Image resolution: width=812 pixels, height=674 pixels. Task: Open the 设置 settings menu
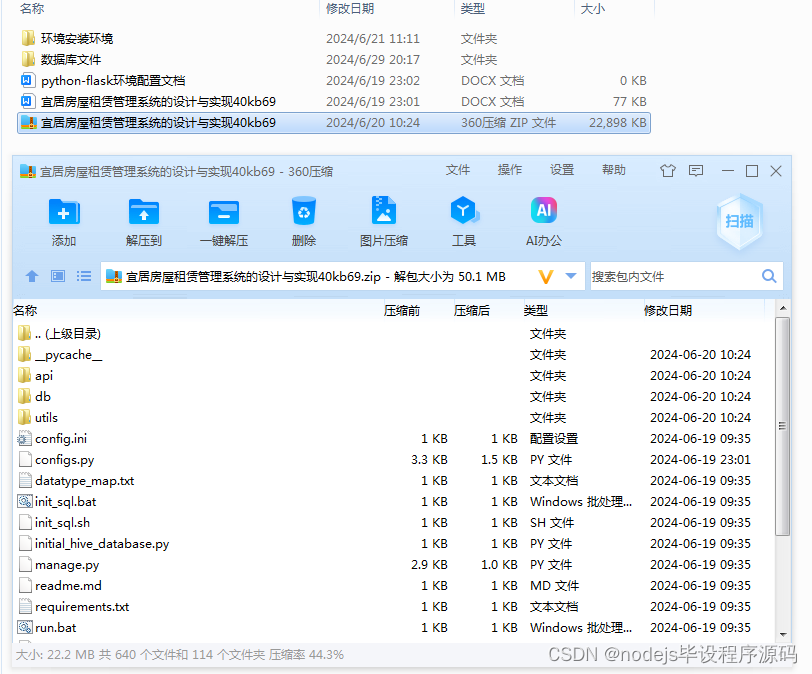(561, 170)
